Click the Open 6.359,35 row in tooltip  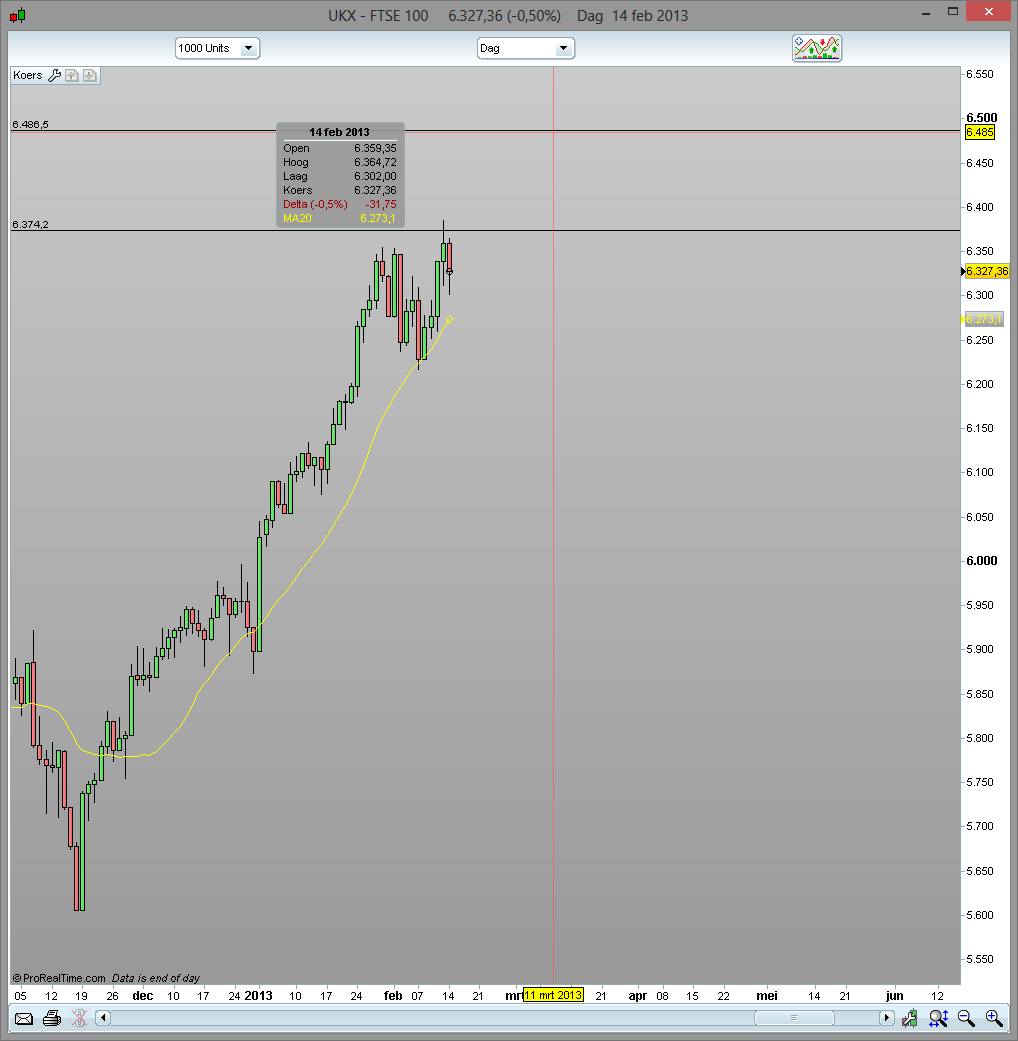pyautogui.click(x=339, y=148)
